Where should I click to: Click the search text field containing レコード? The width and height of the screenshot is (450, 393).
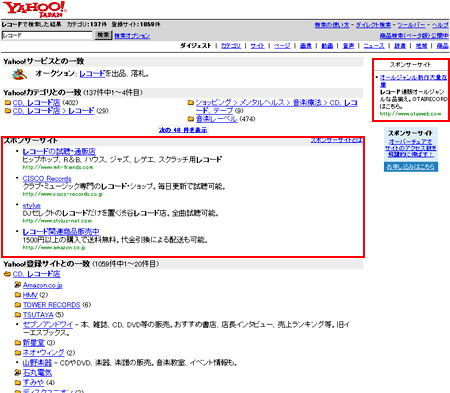(47, 35)
